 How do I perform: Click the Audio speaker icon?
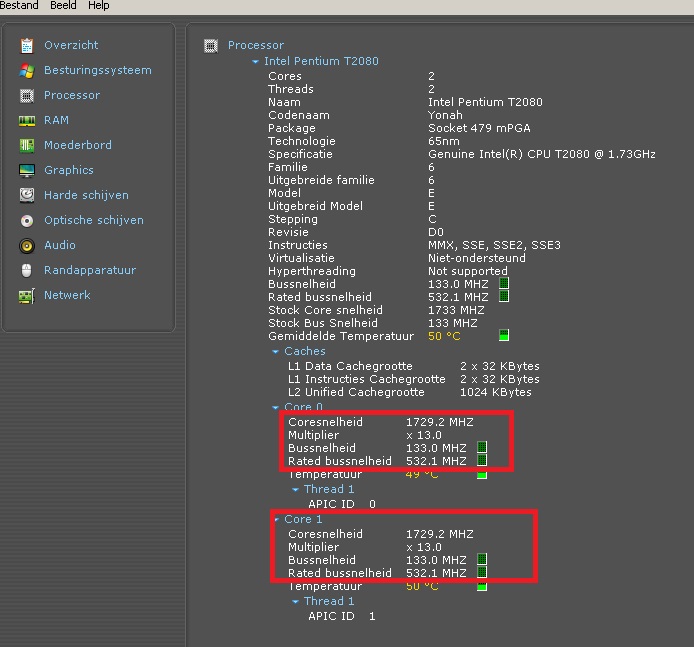click(27, 246)
